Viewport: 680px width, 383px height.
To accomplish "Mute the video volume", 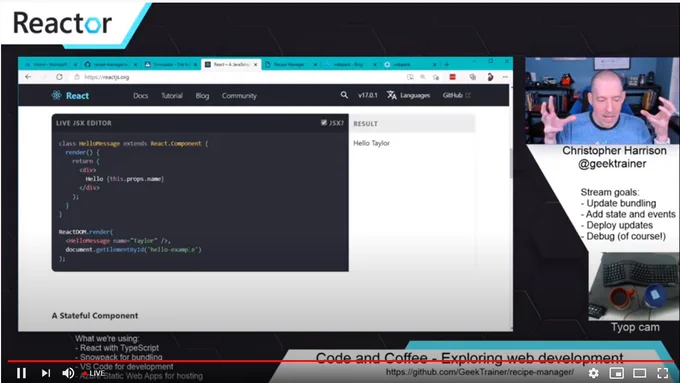I will pos(68,373).
